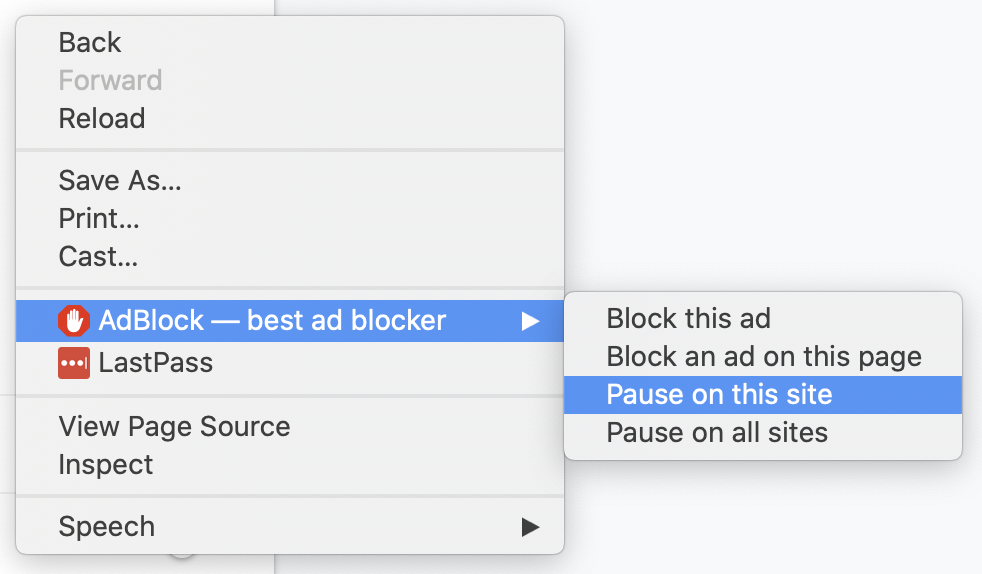Choose Back from the context menu
The height and width of the screenshot is (574, 982).
click(x=90, y=43)
